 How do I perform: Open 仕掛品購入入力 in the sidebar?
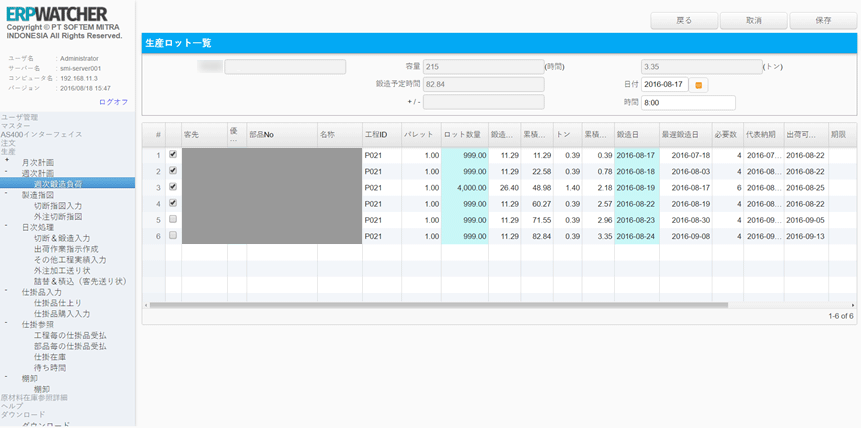click(x=62, y=314)
